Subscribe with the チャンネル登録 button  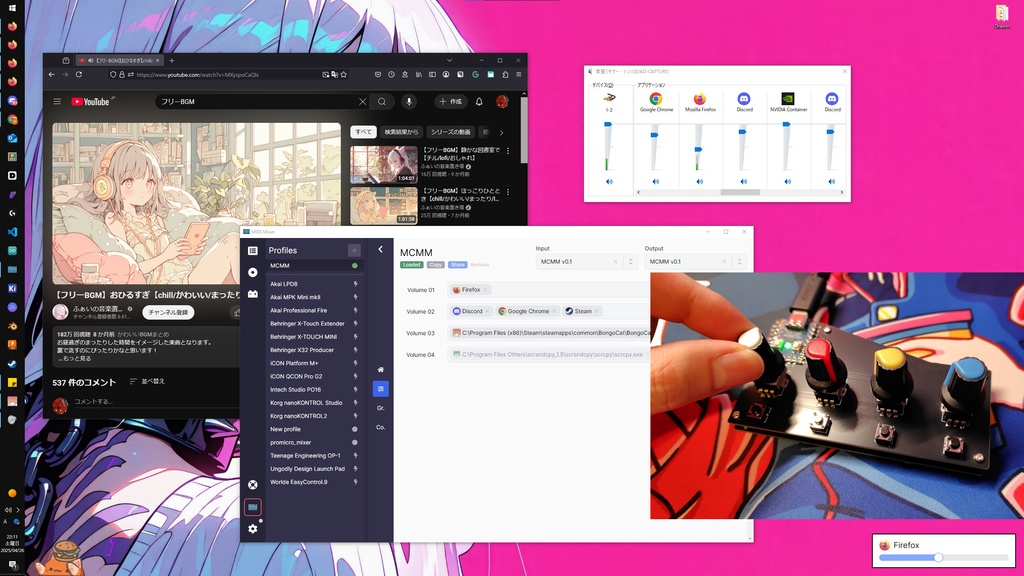[x=168, y=312]
